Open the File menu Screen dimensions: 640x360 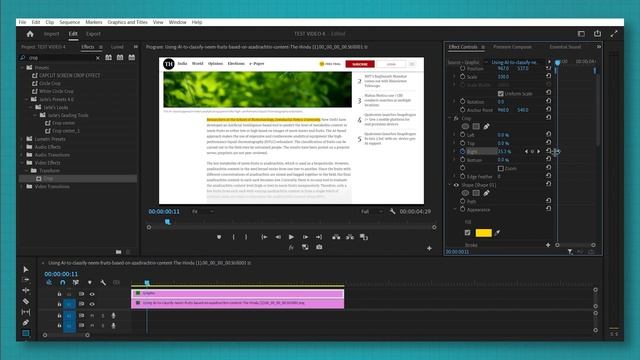click(22, 22)
